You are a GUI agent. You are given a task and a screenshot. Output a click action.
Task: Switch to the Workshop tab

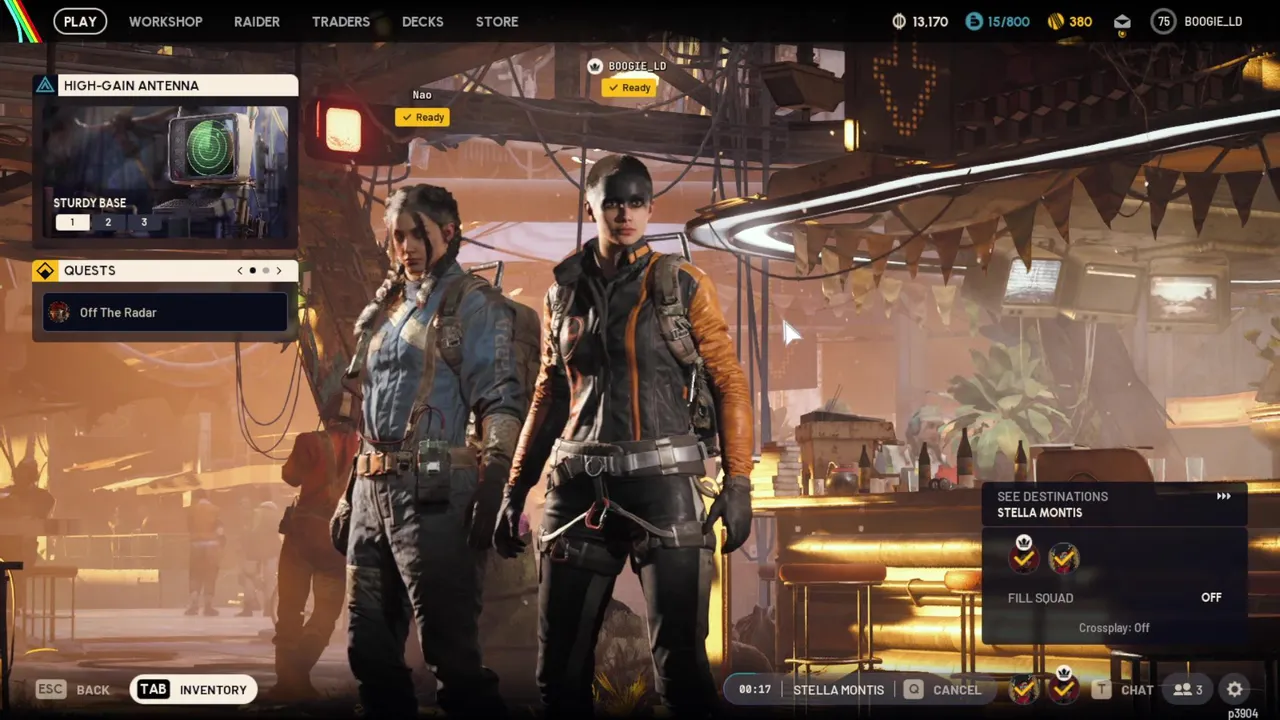[x=165, y=21]
